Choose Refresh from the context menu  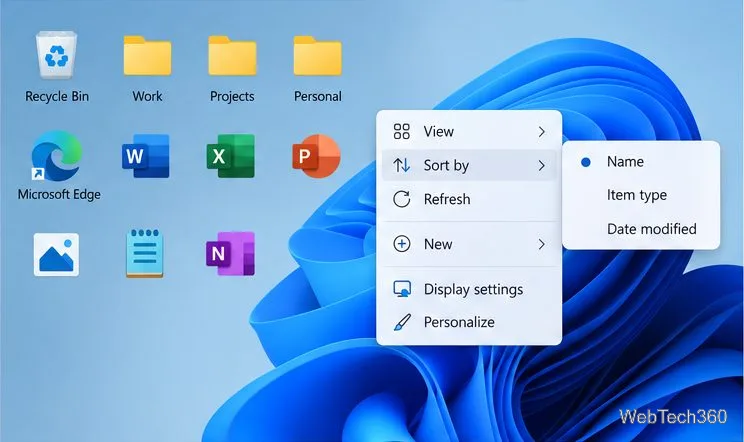469,199
